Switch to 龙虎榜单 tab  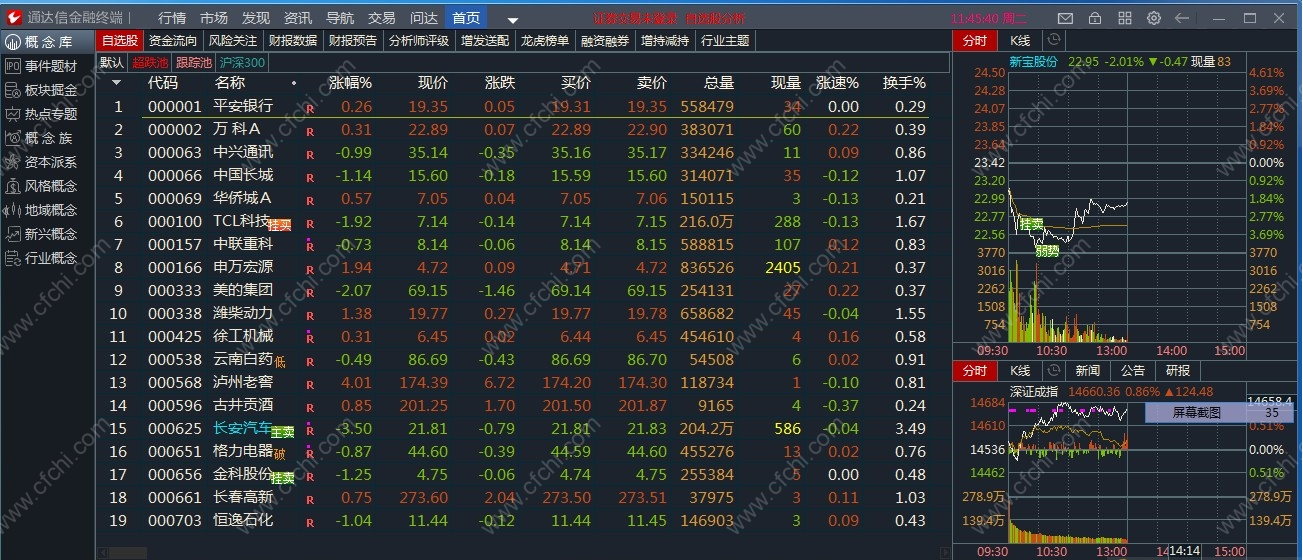point(545,40)
